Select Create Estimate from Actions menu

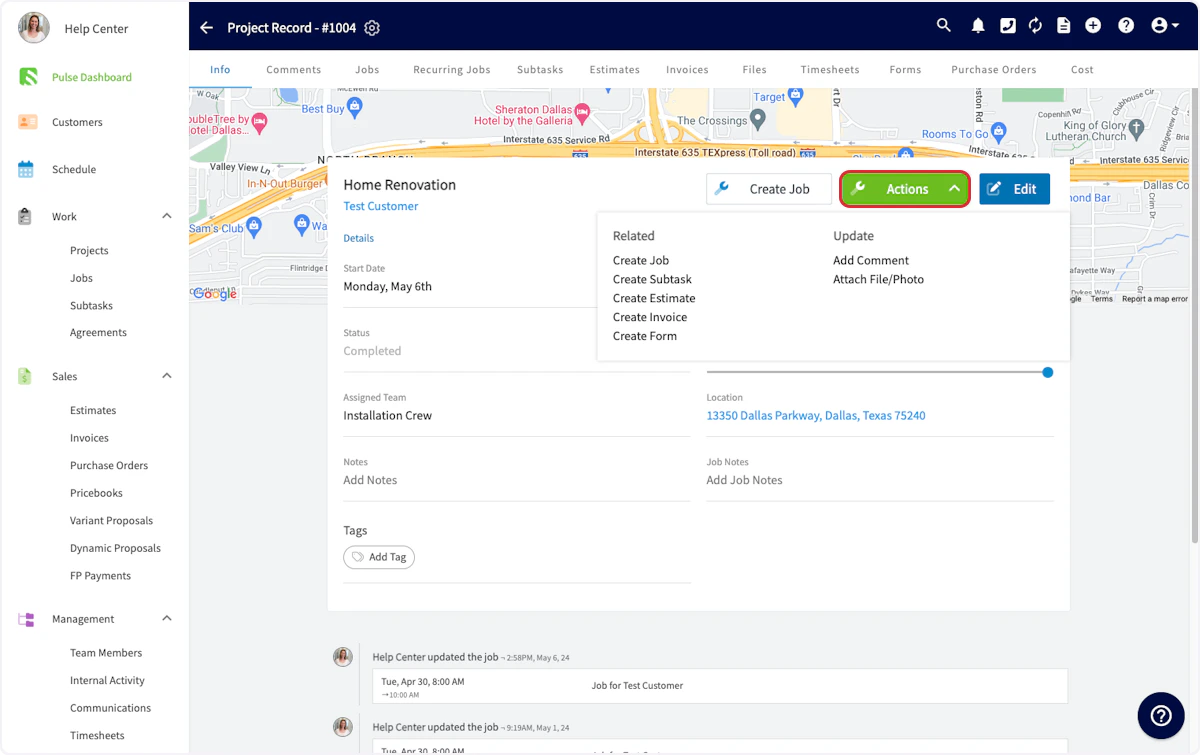(x=654, y=298)
